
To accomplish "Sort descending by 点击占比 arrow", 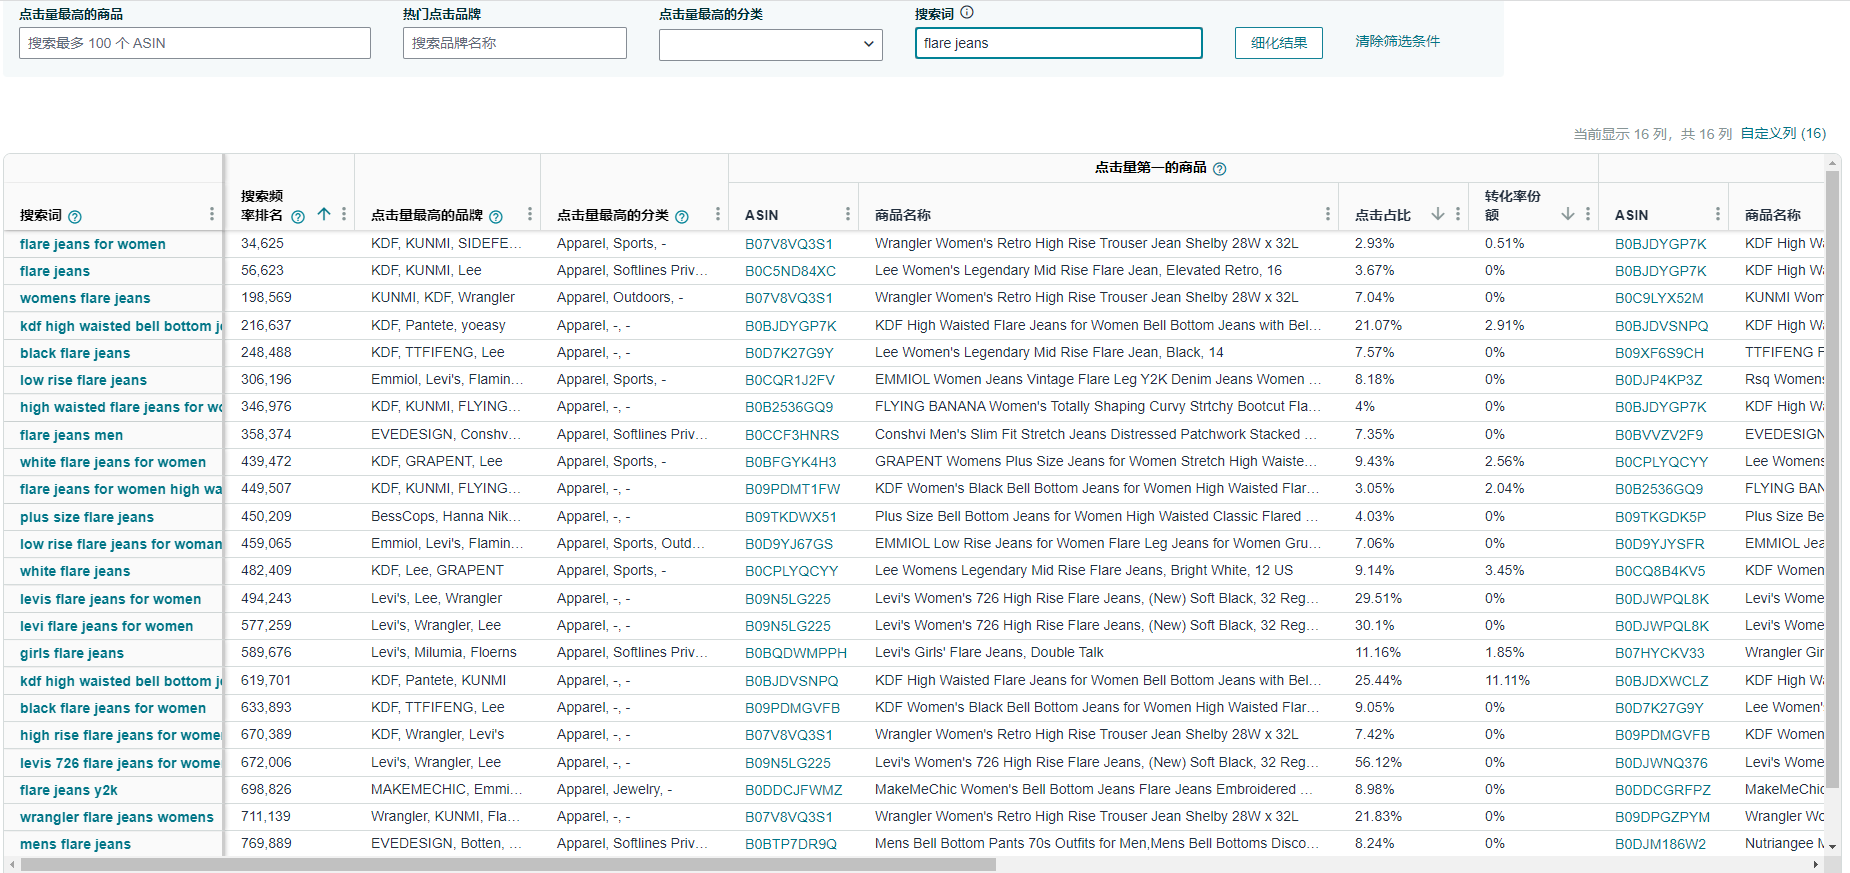I will click(1438, 214).
